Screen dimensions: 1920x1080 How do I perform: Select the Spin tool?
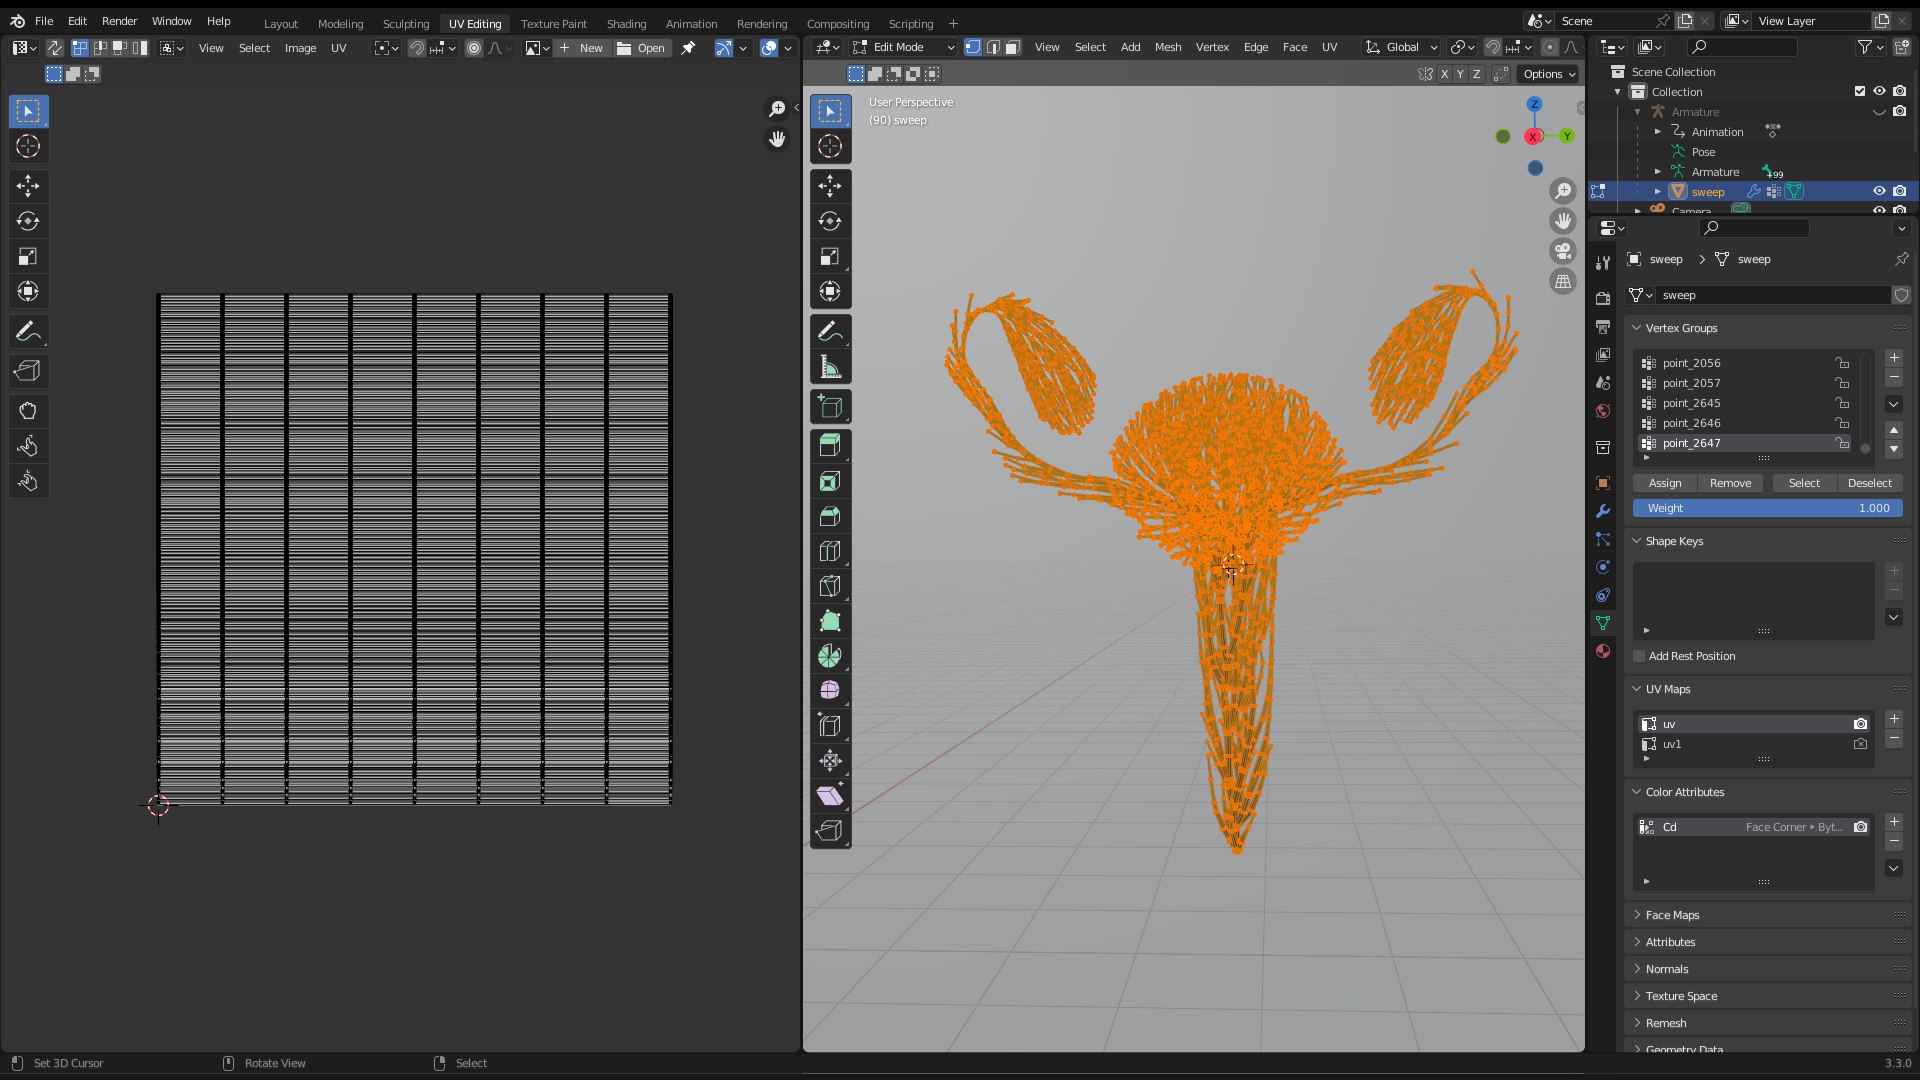830,656
